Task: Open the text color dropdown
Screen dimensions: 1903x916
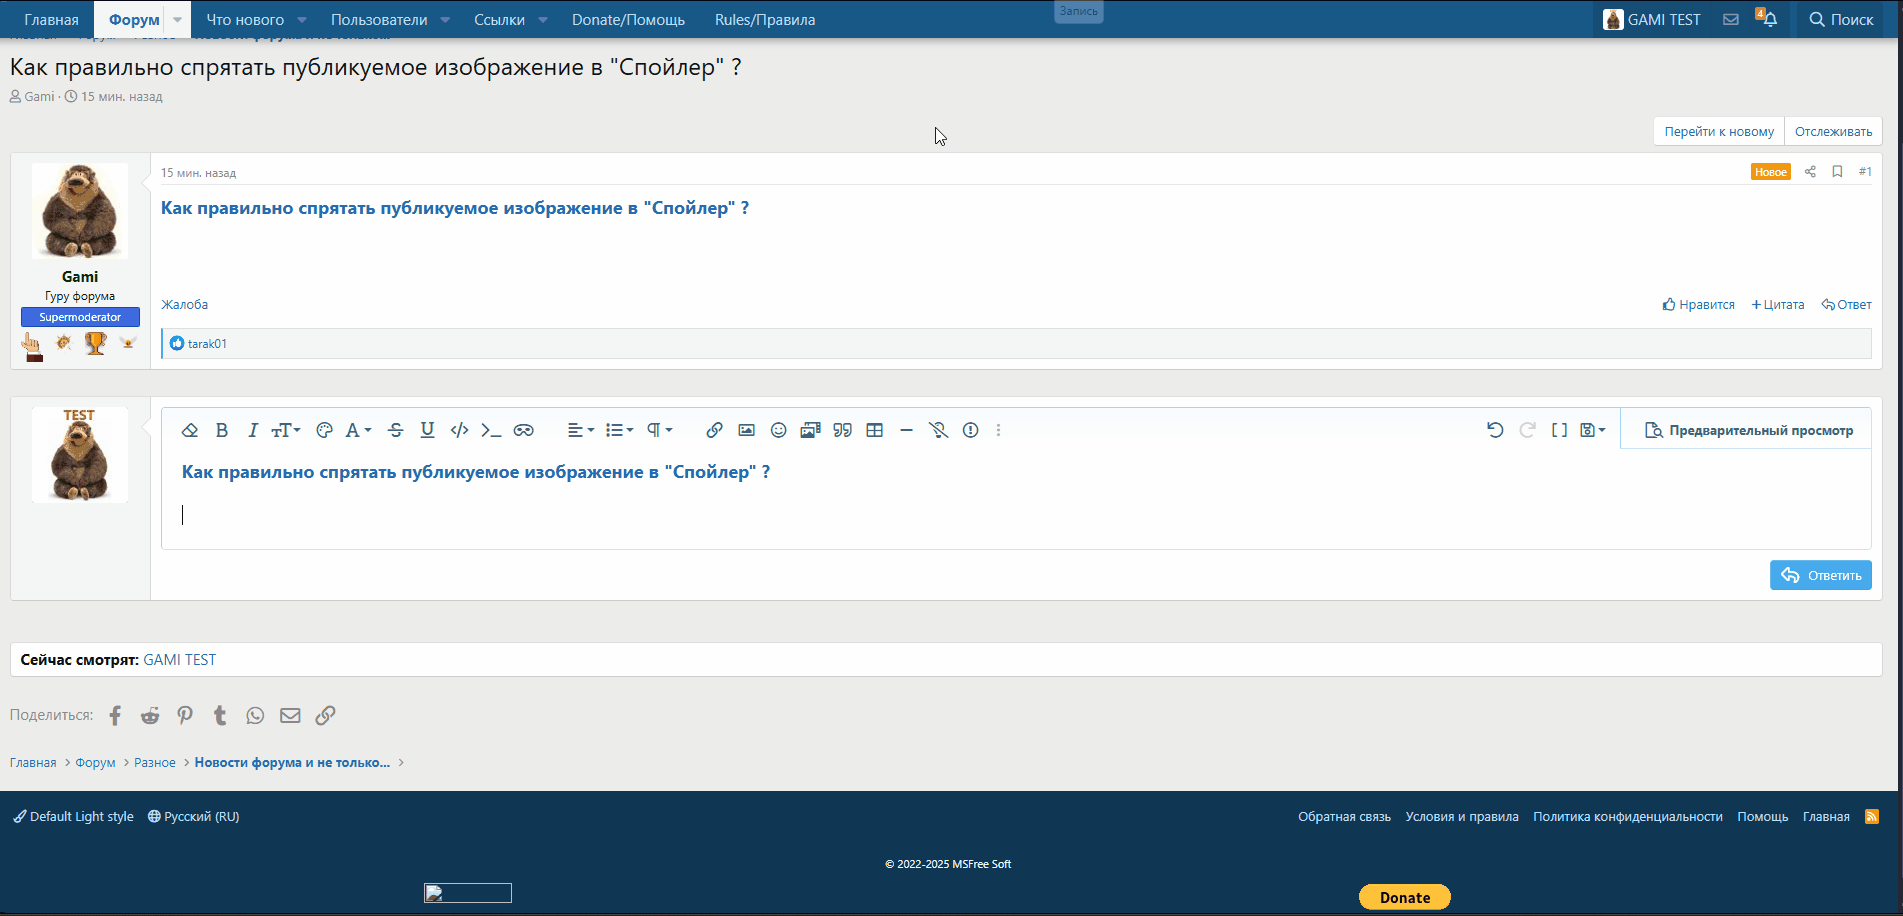Action: point(358,430)
